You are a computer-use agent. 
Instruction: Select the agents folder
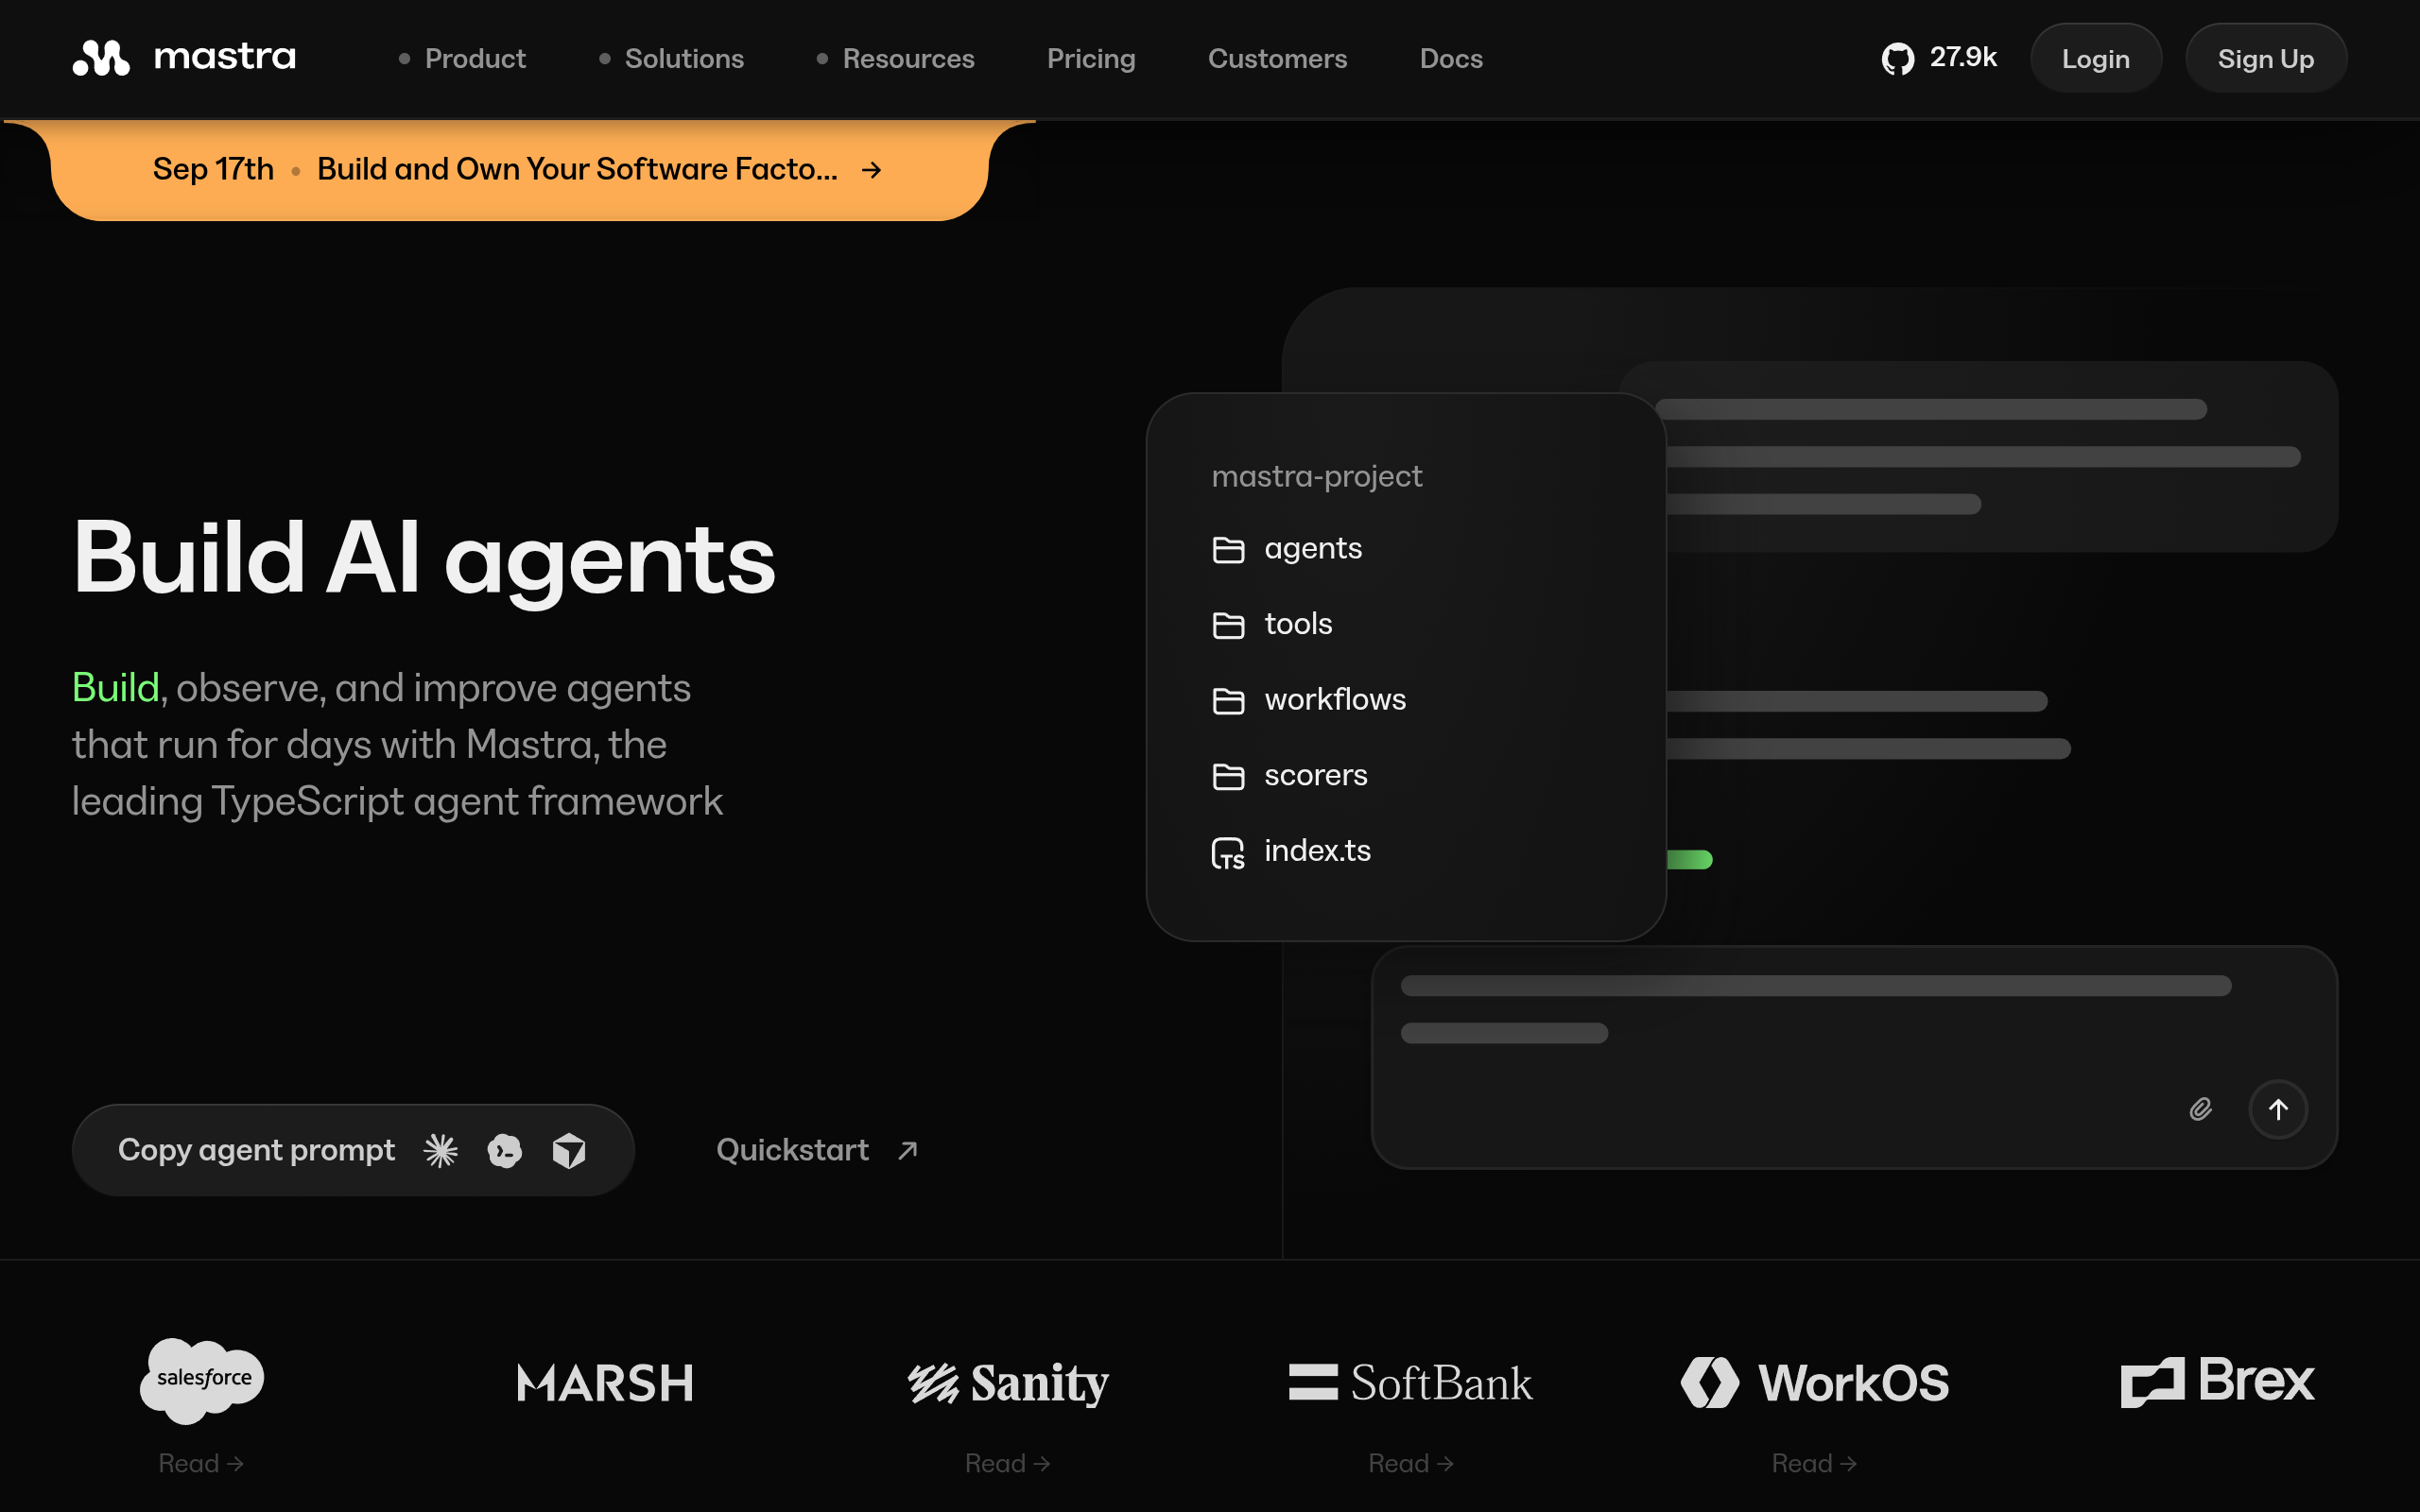[x=1287, y=549]
